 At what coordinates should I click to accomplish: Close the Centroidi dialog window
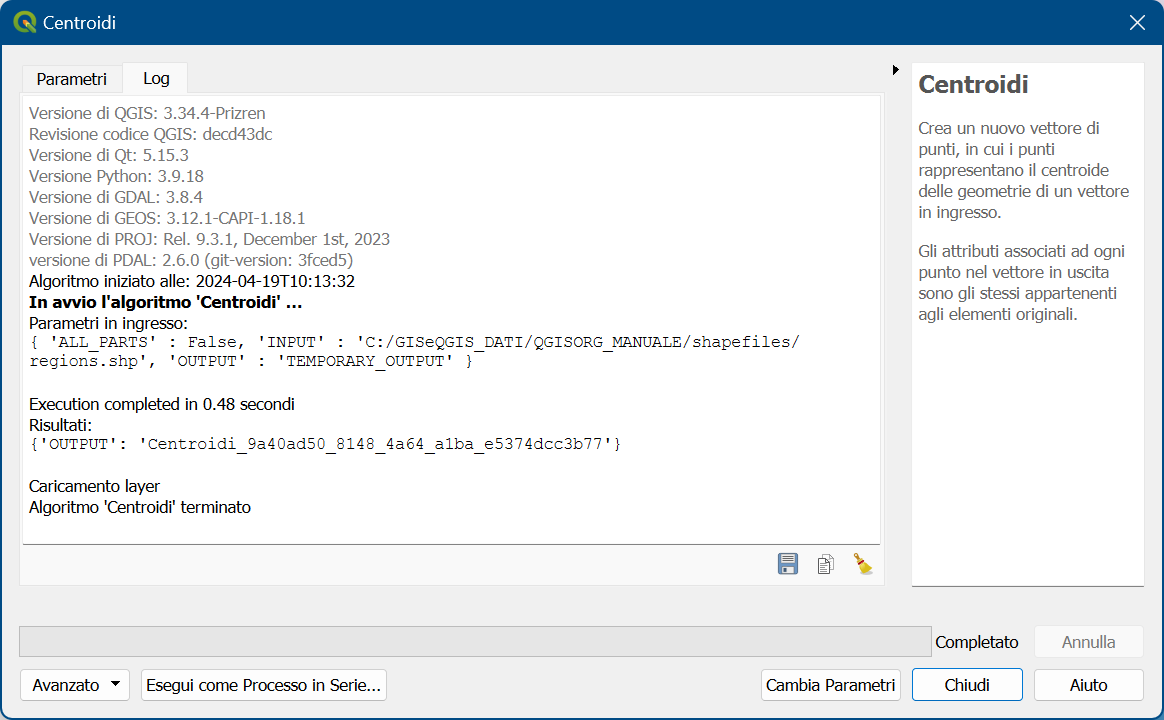[1137, 22]
